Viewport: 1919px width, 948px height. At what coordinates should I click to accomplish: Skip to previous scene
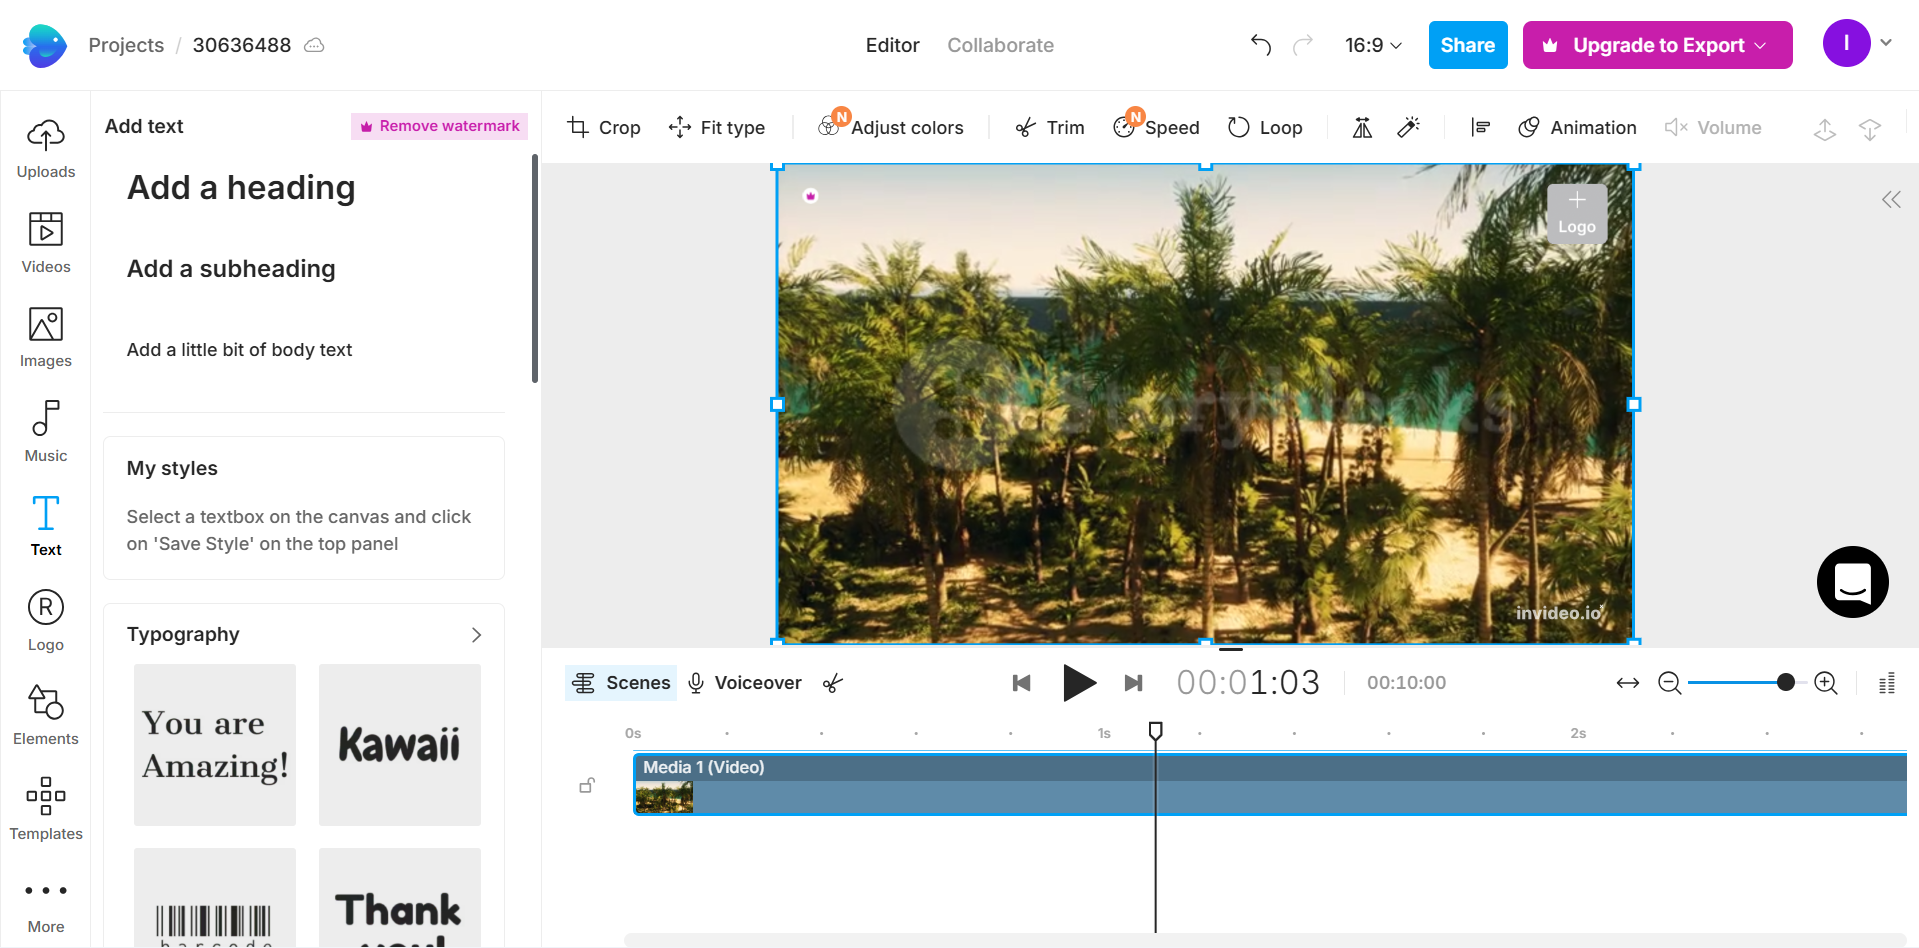tap(1021, 683)
